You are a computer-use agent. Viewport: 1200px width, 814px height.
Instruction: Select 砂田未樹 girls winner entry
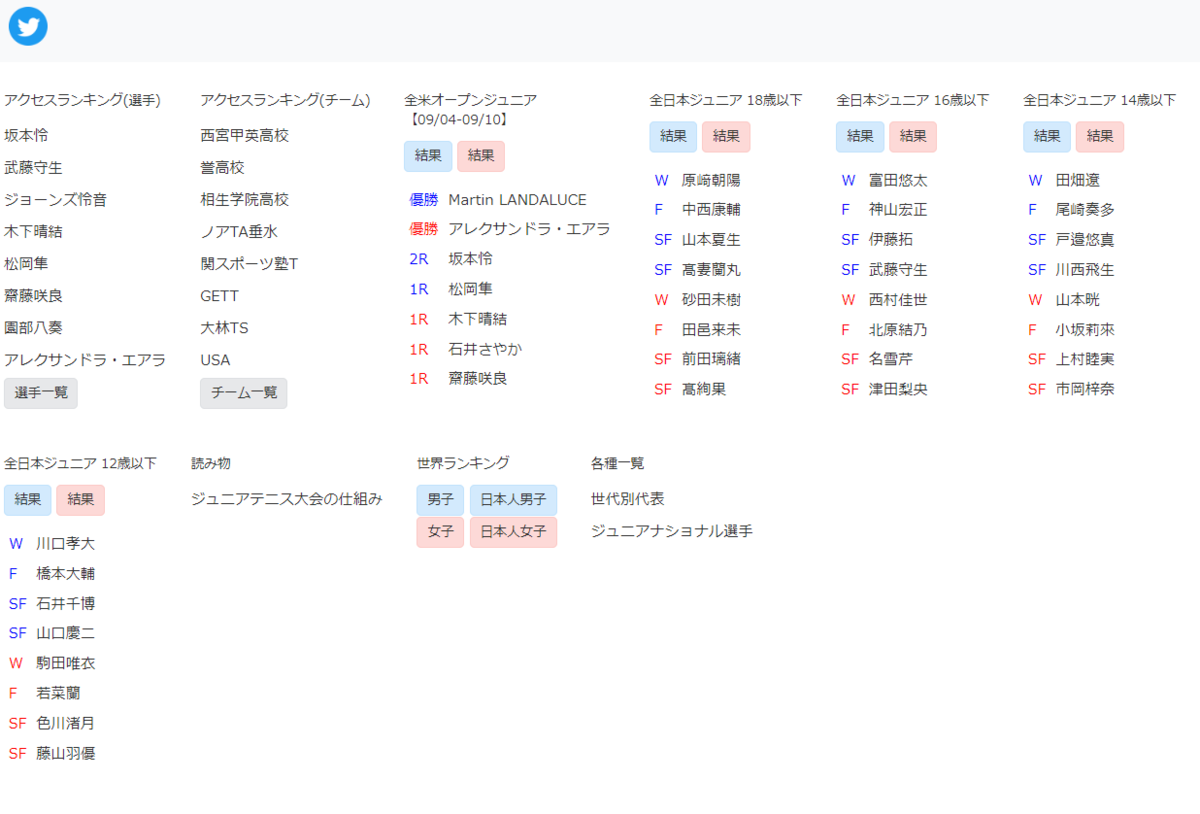(711, 300)
